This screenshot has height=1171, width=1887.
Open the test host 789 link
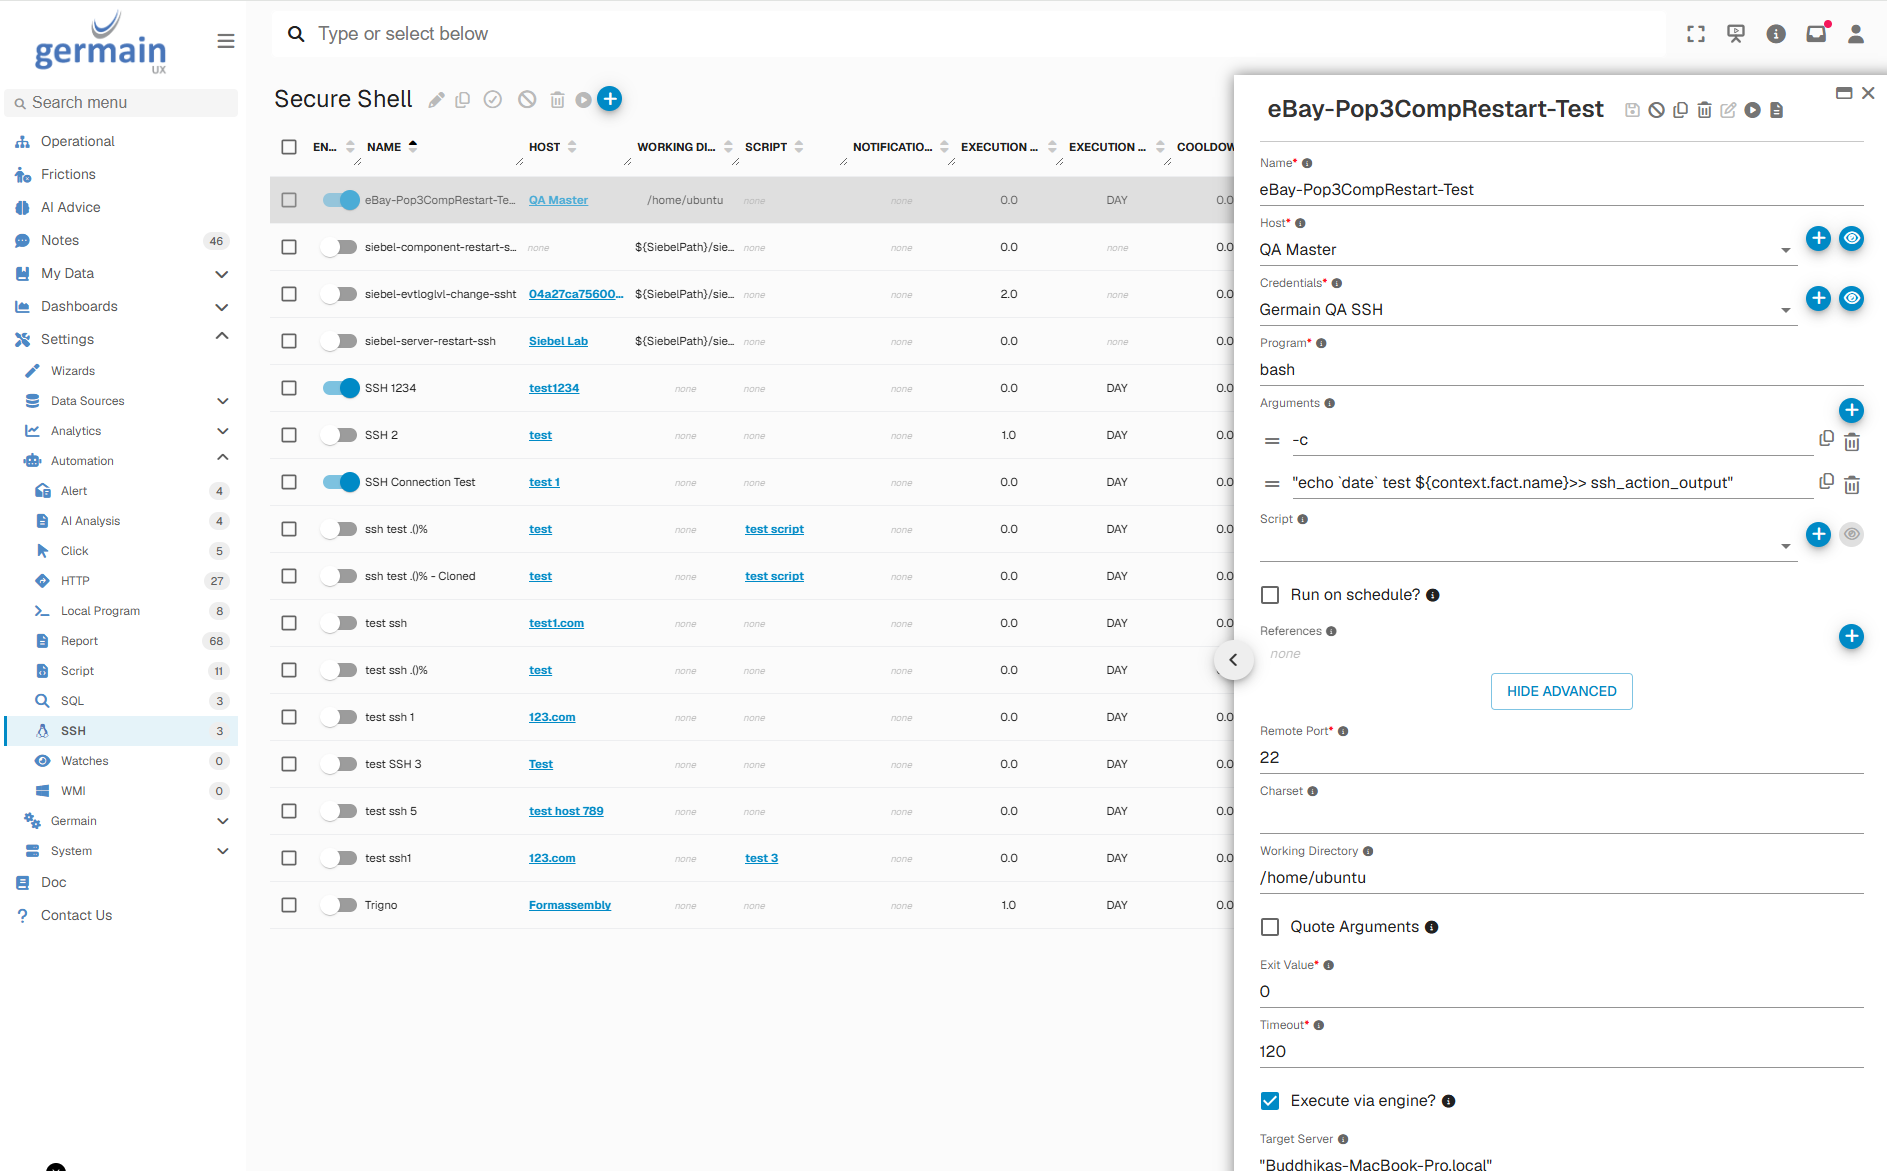(566, 811)
